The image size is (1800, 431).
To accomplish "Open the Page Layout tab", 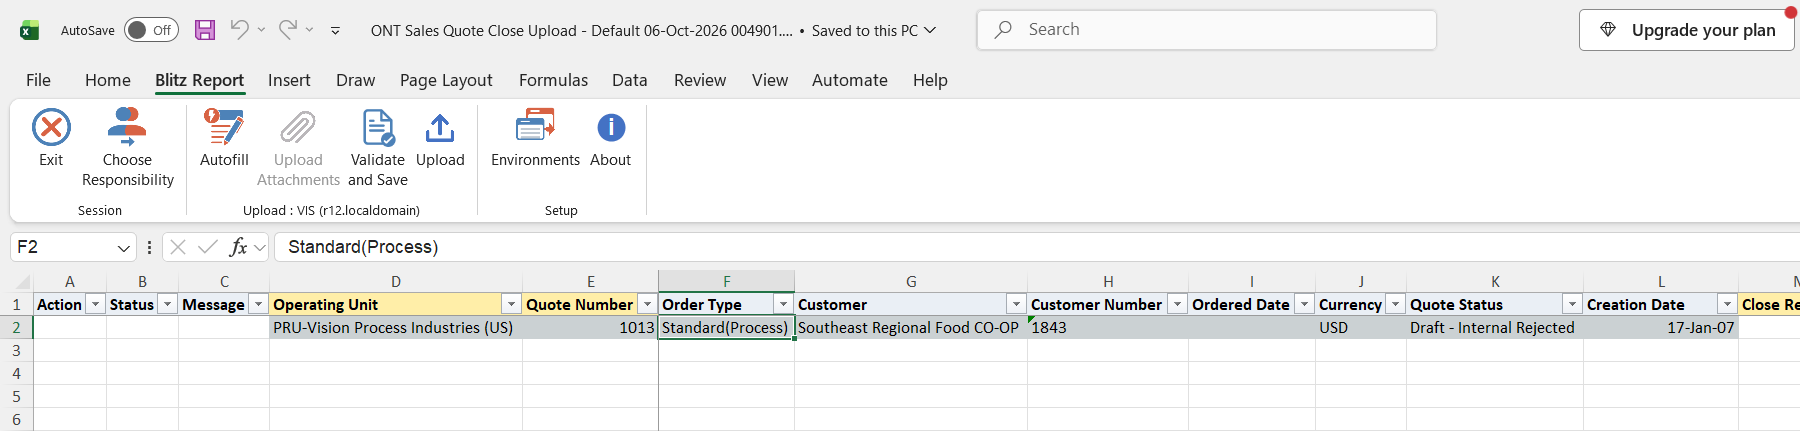I will (446, 80).
